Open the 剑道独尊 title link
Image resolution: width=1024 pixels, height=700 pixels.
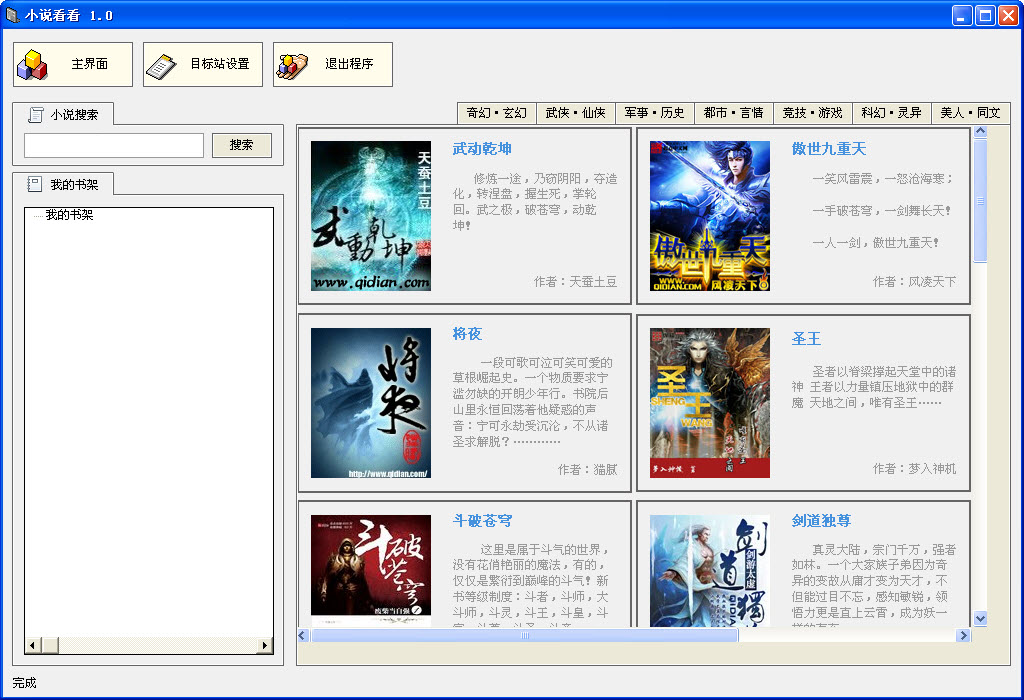[x=821, y=521]
